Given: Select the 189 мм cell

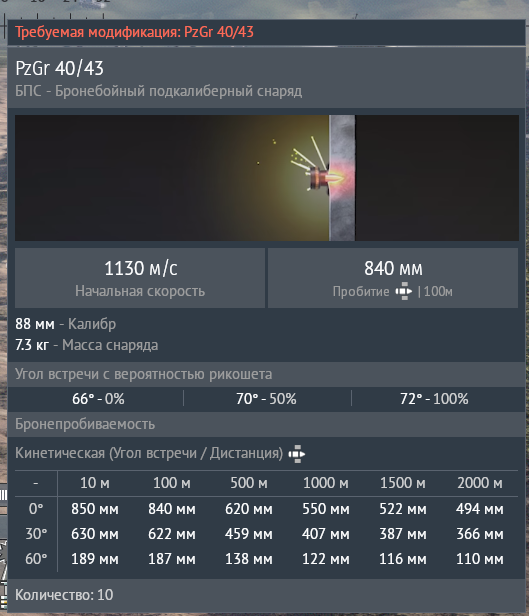Looking at the screenshot, I should pyautogui.click(x=95, y=559).
